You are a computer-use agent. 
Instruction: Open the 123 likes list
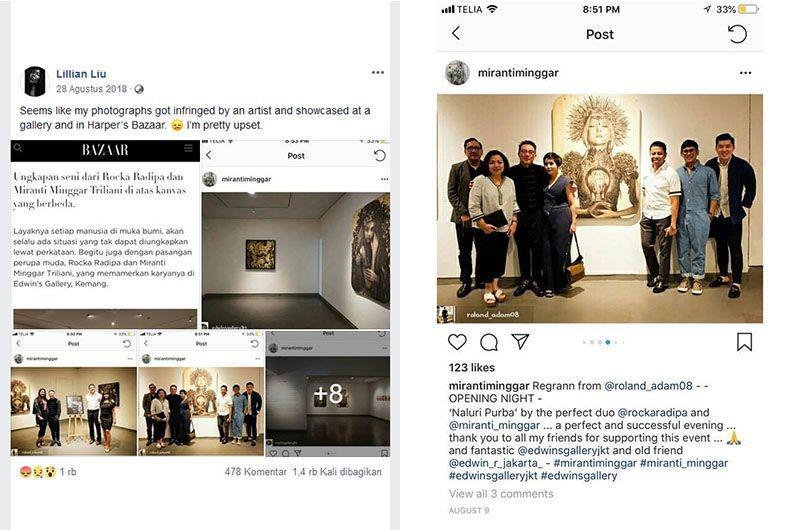coord(472,367)
